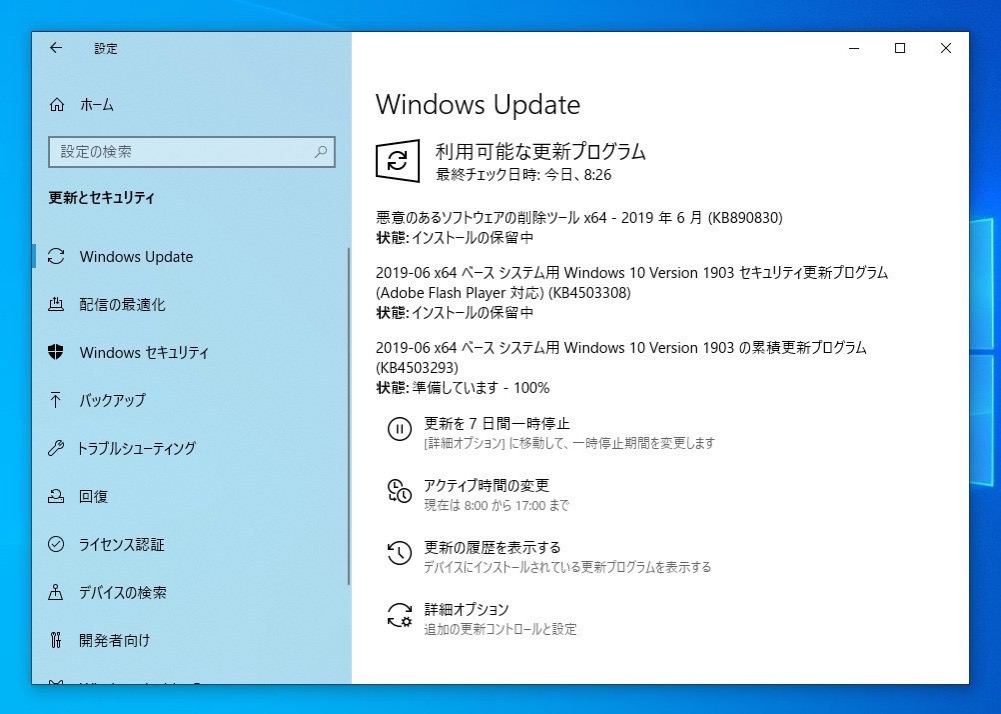
Task: Click the 開発者向け tools icon
Action: 56,640
